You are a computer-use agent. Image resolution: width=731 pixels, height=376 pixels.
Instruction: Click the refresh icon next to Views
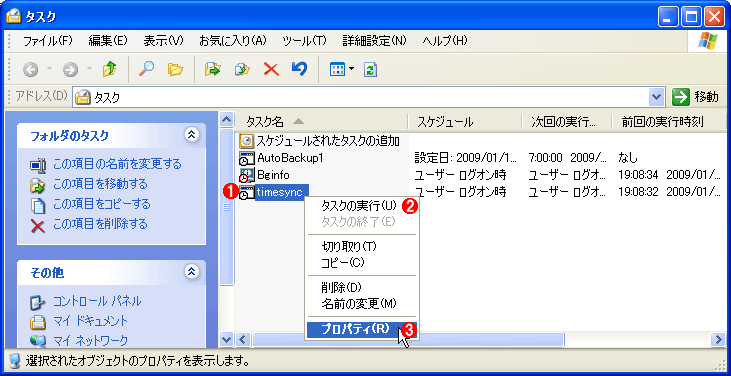click(x=370, y=70)
